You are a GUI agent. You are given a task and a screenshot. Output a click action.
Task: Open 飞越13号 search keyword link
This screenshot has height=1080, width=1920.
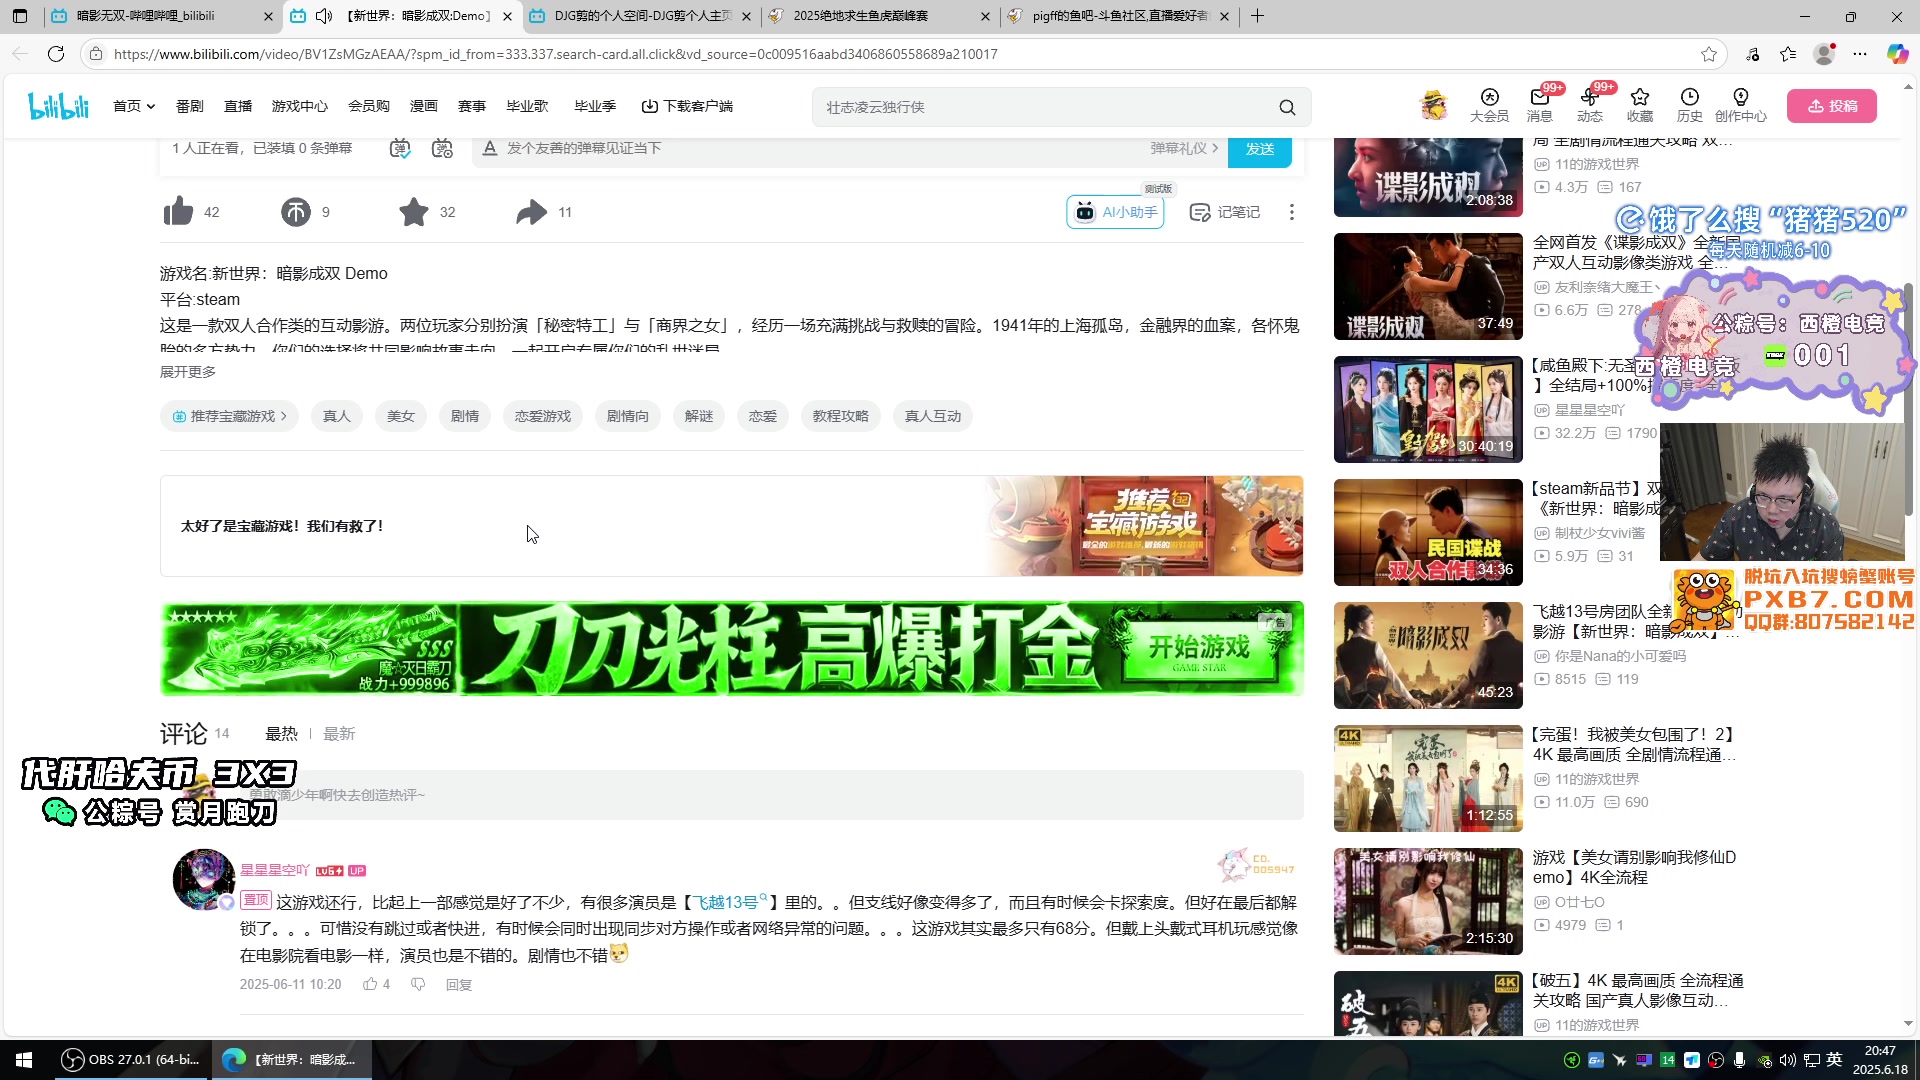coord(731,902)
